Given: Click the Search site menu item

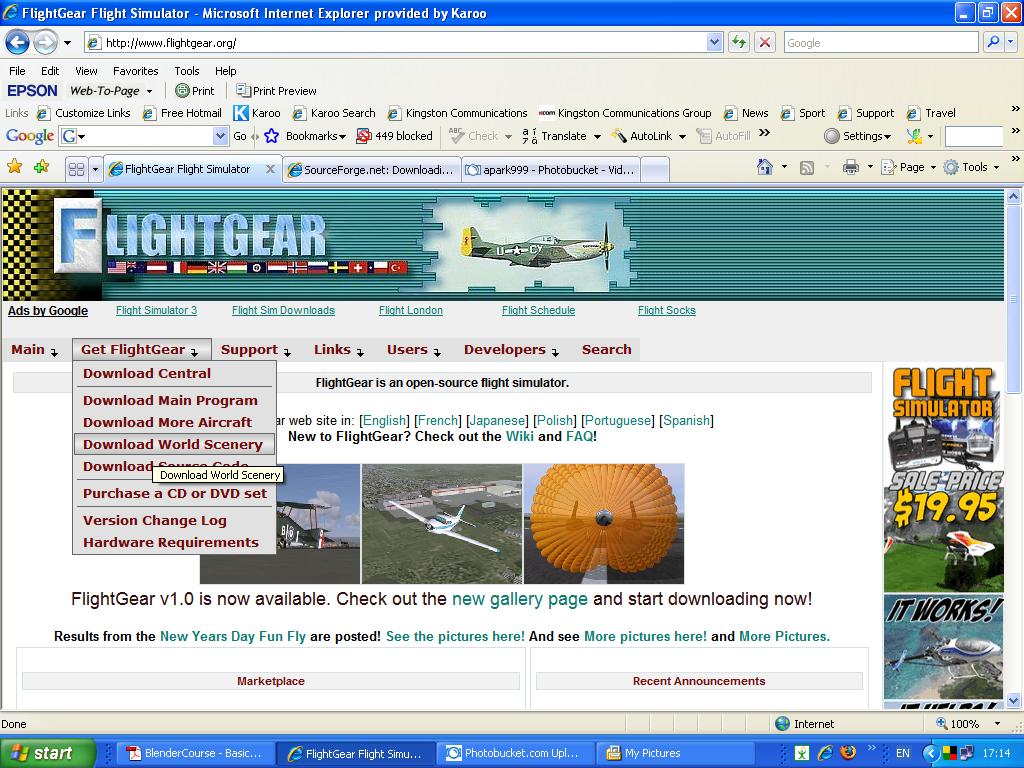Looking at the screenshot, I should click(606, 350).
